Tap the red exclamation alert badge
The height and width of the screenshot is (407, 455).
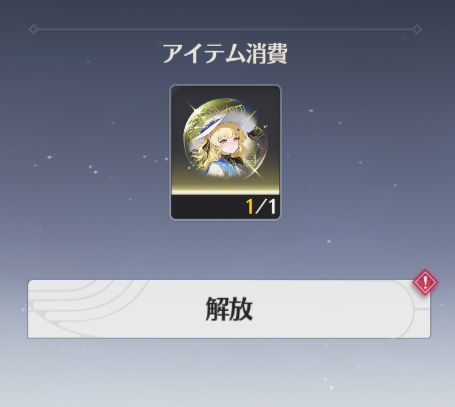point(425,282)
